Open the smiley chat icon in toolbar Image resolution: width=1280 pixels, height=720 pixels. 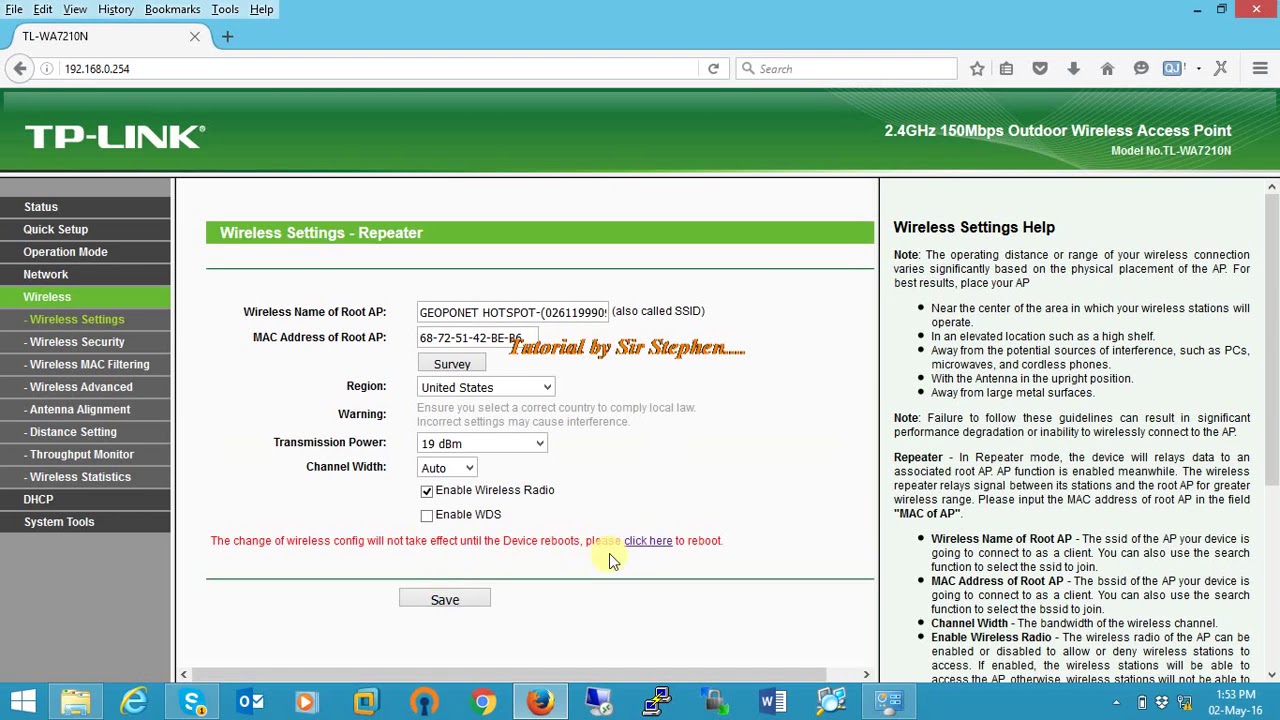point(1141,68)
